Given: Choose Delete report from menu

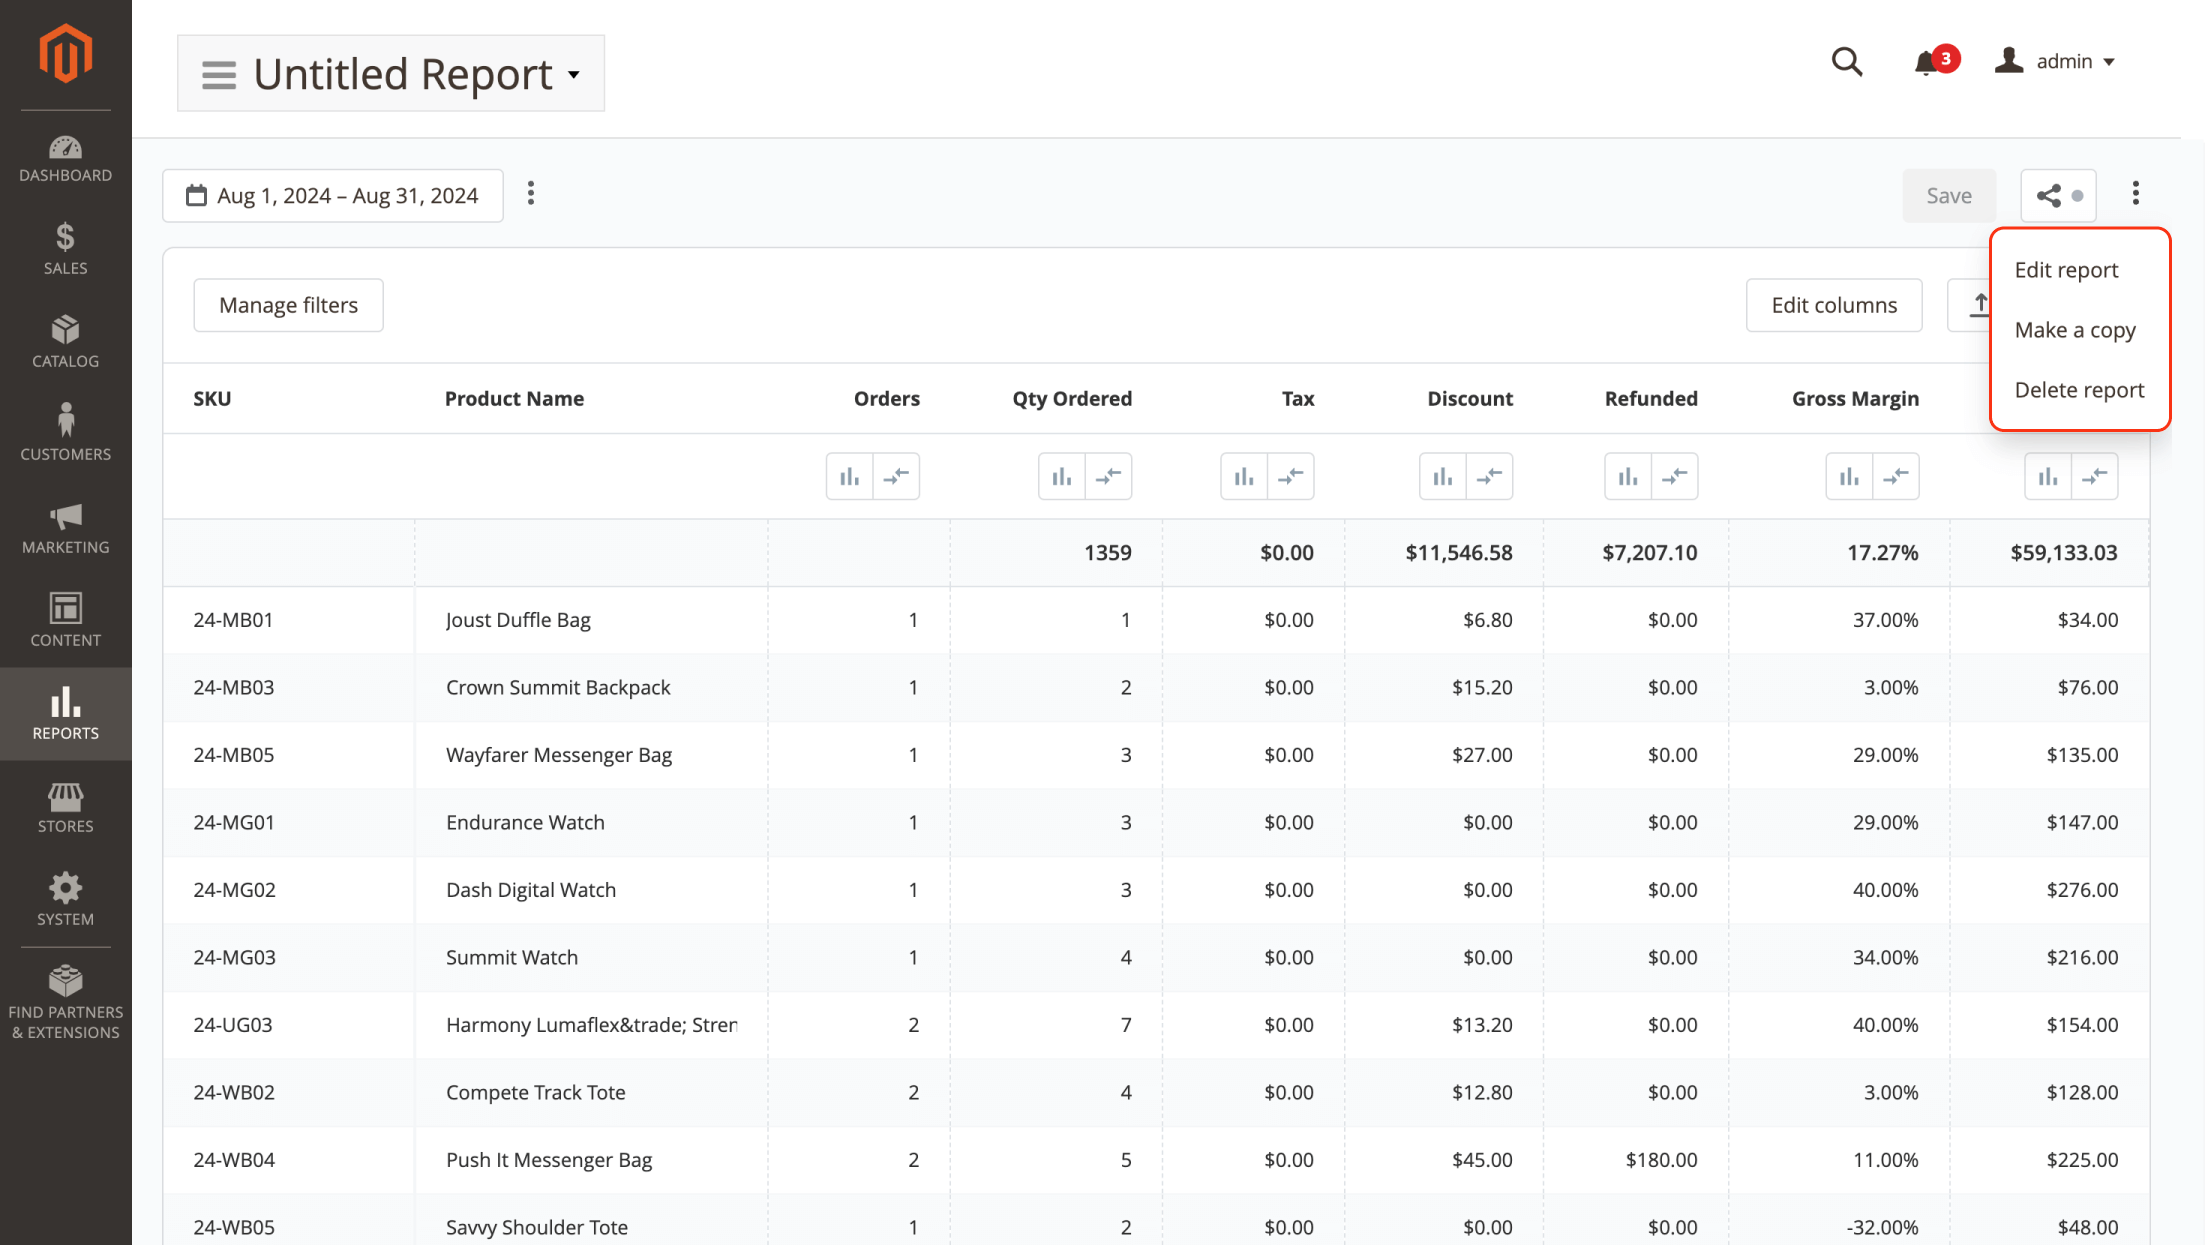Looking at the screenshot, I should click(2079, 390).
